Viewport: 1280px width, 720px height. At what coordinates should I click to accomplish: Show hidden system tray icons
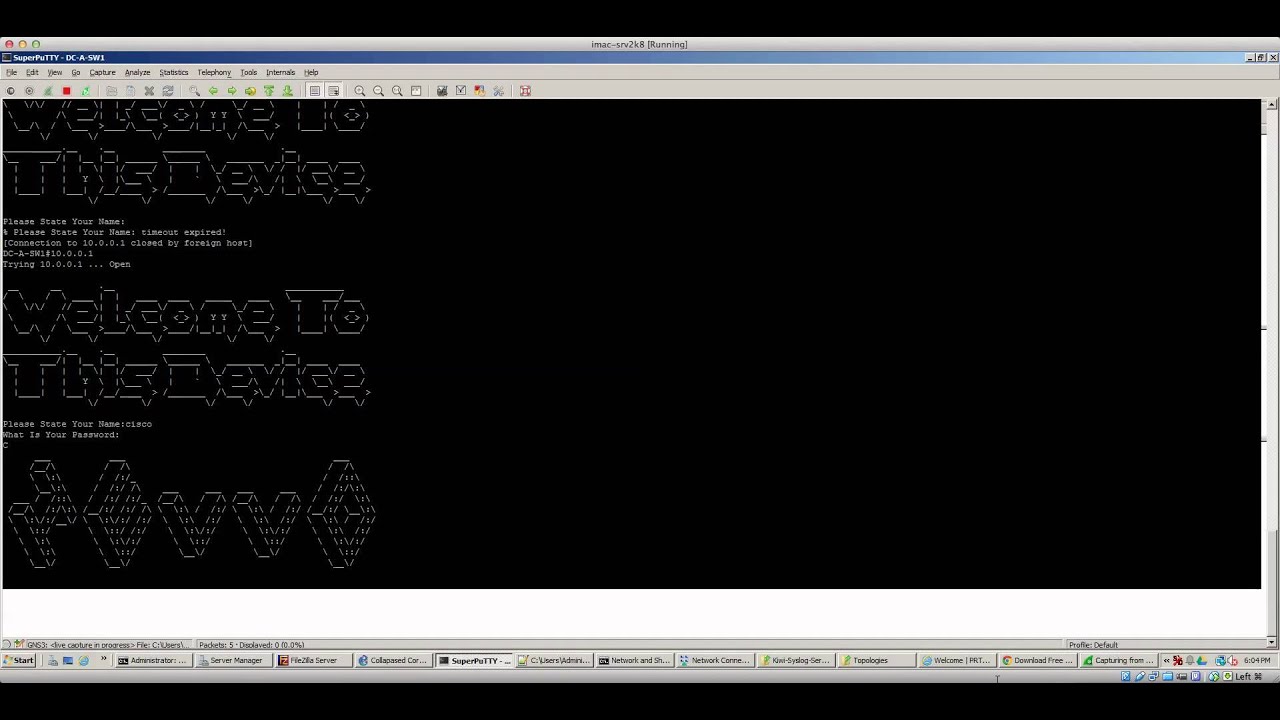tap(1166, 660)
